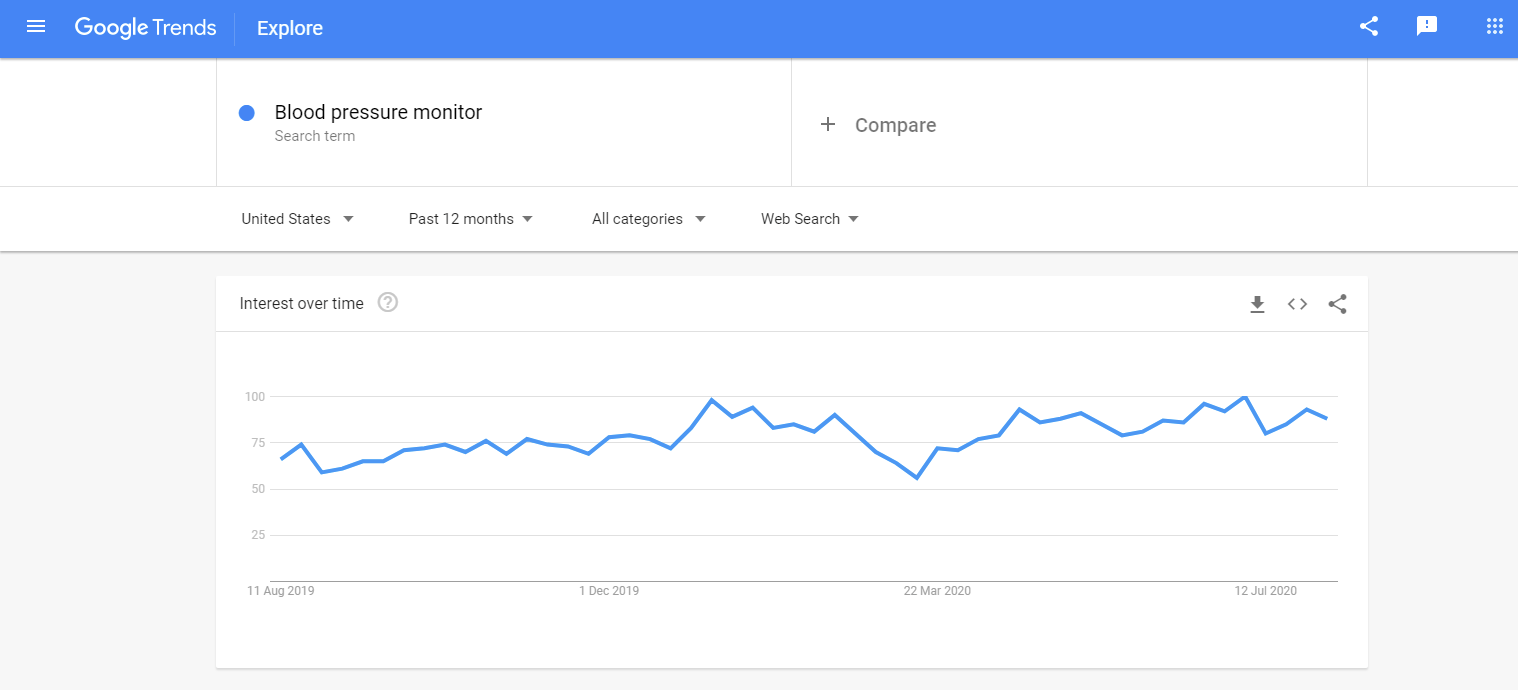
Task: Edit the Blood pressure monitor search term
Action: 378,112
